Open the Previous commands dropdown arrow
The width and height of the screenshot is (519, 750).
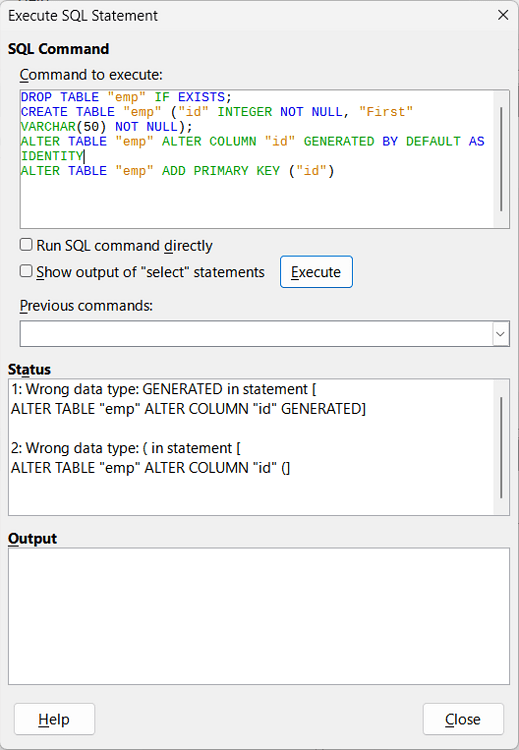click(x=500, y=334)
